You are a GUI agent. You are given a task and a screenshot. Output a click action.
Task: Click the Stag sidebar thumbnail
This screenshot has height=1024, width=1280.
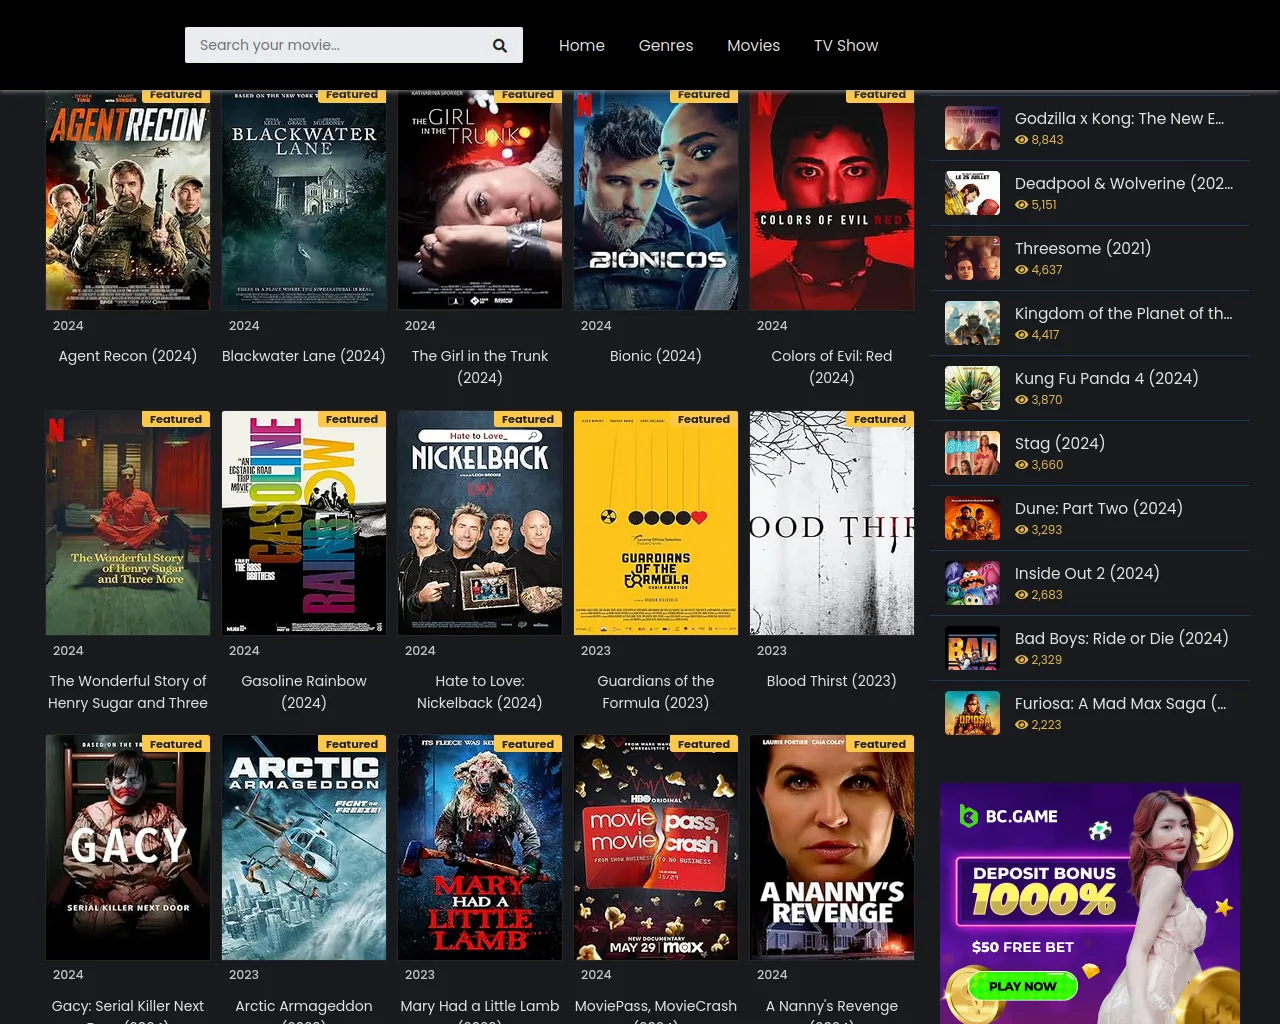click(972, 453)
